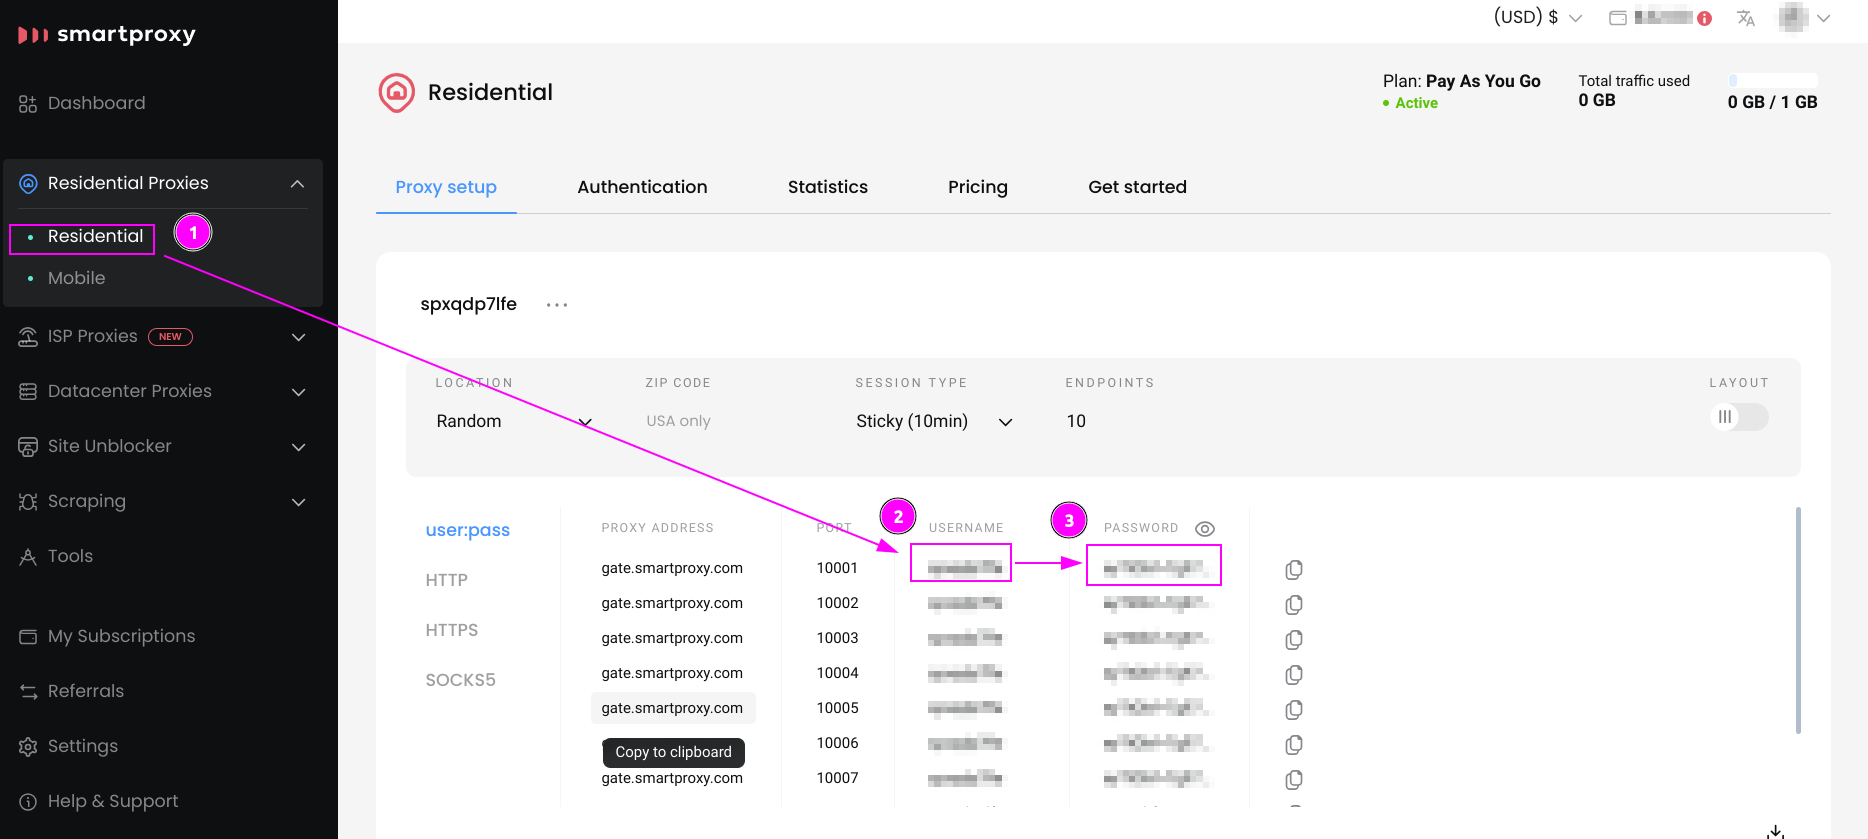Select the user:pass format

pyautogui.click(x=467, y=530)
